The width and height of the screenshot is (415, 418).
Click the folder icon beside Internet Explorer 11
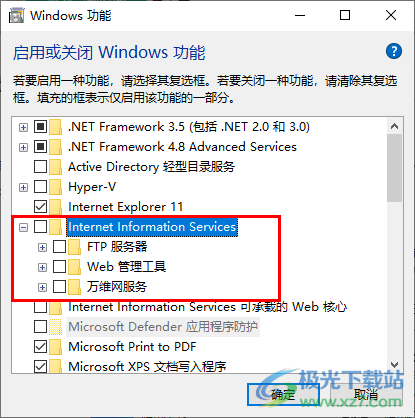(55, 207)
